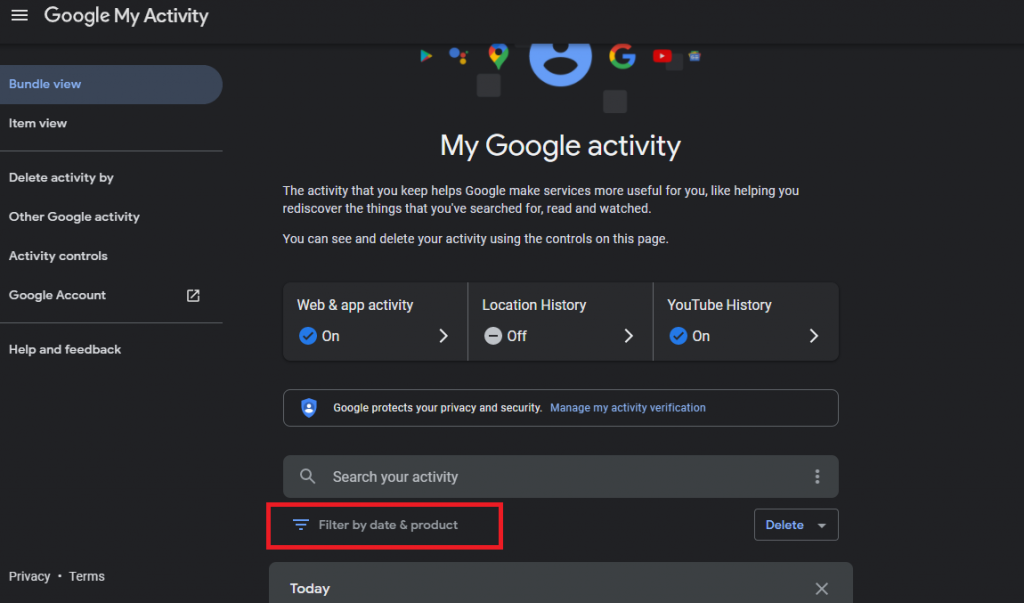Image resolution: width=1024 pixels, height=603 pixels.
Task: Open the Terms link
Action: coord(87,576)
